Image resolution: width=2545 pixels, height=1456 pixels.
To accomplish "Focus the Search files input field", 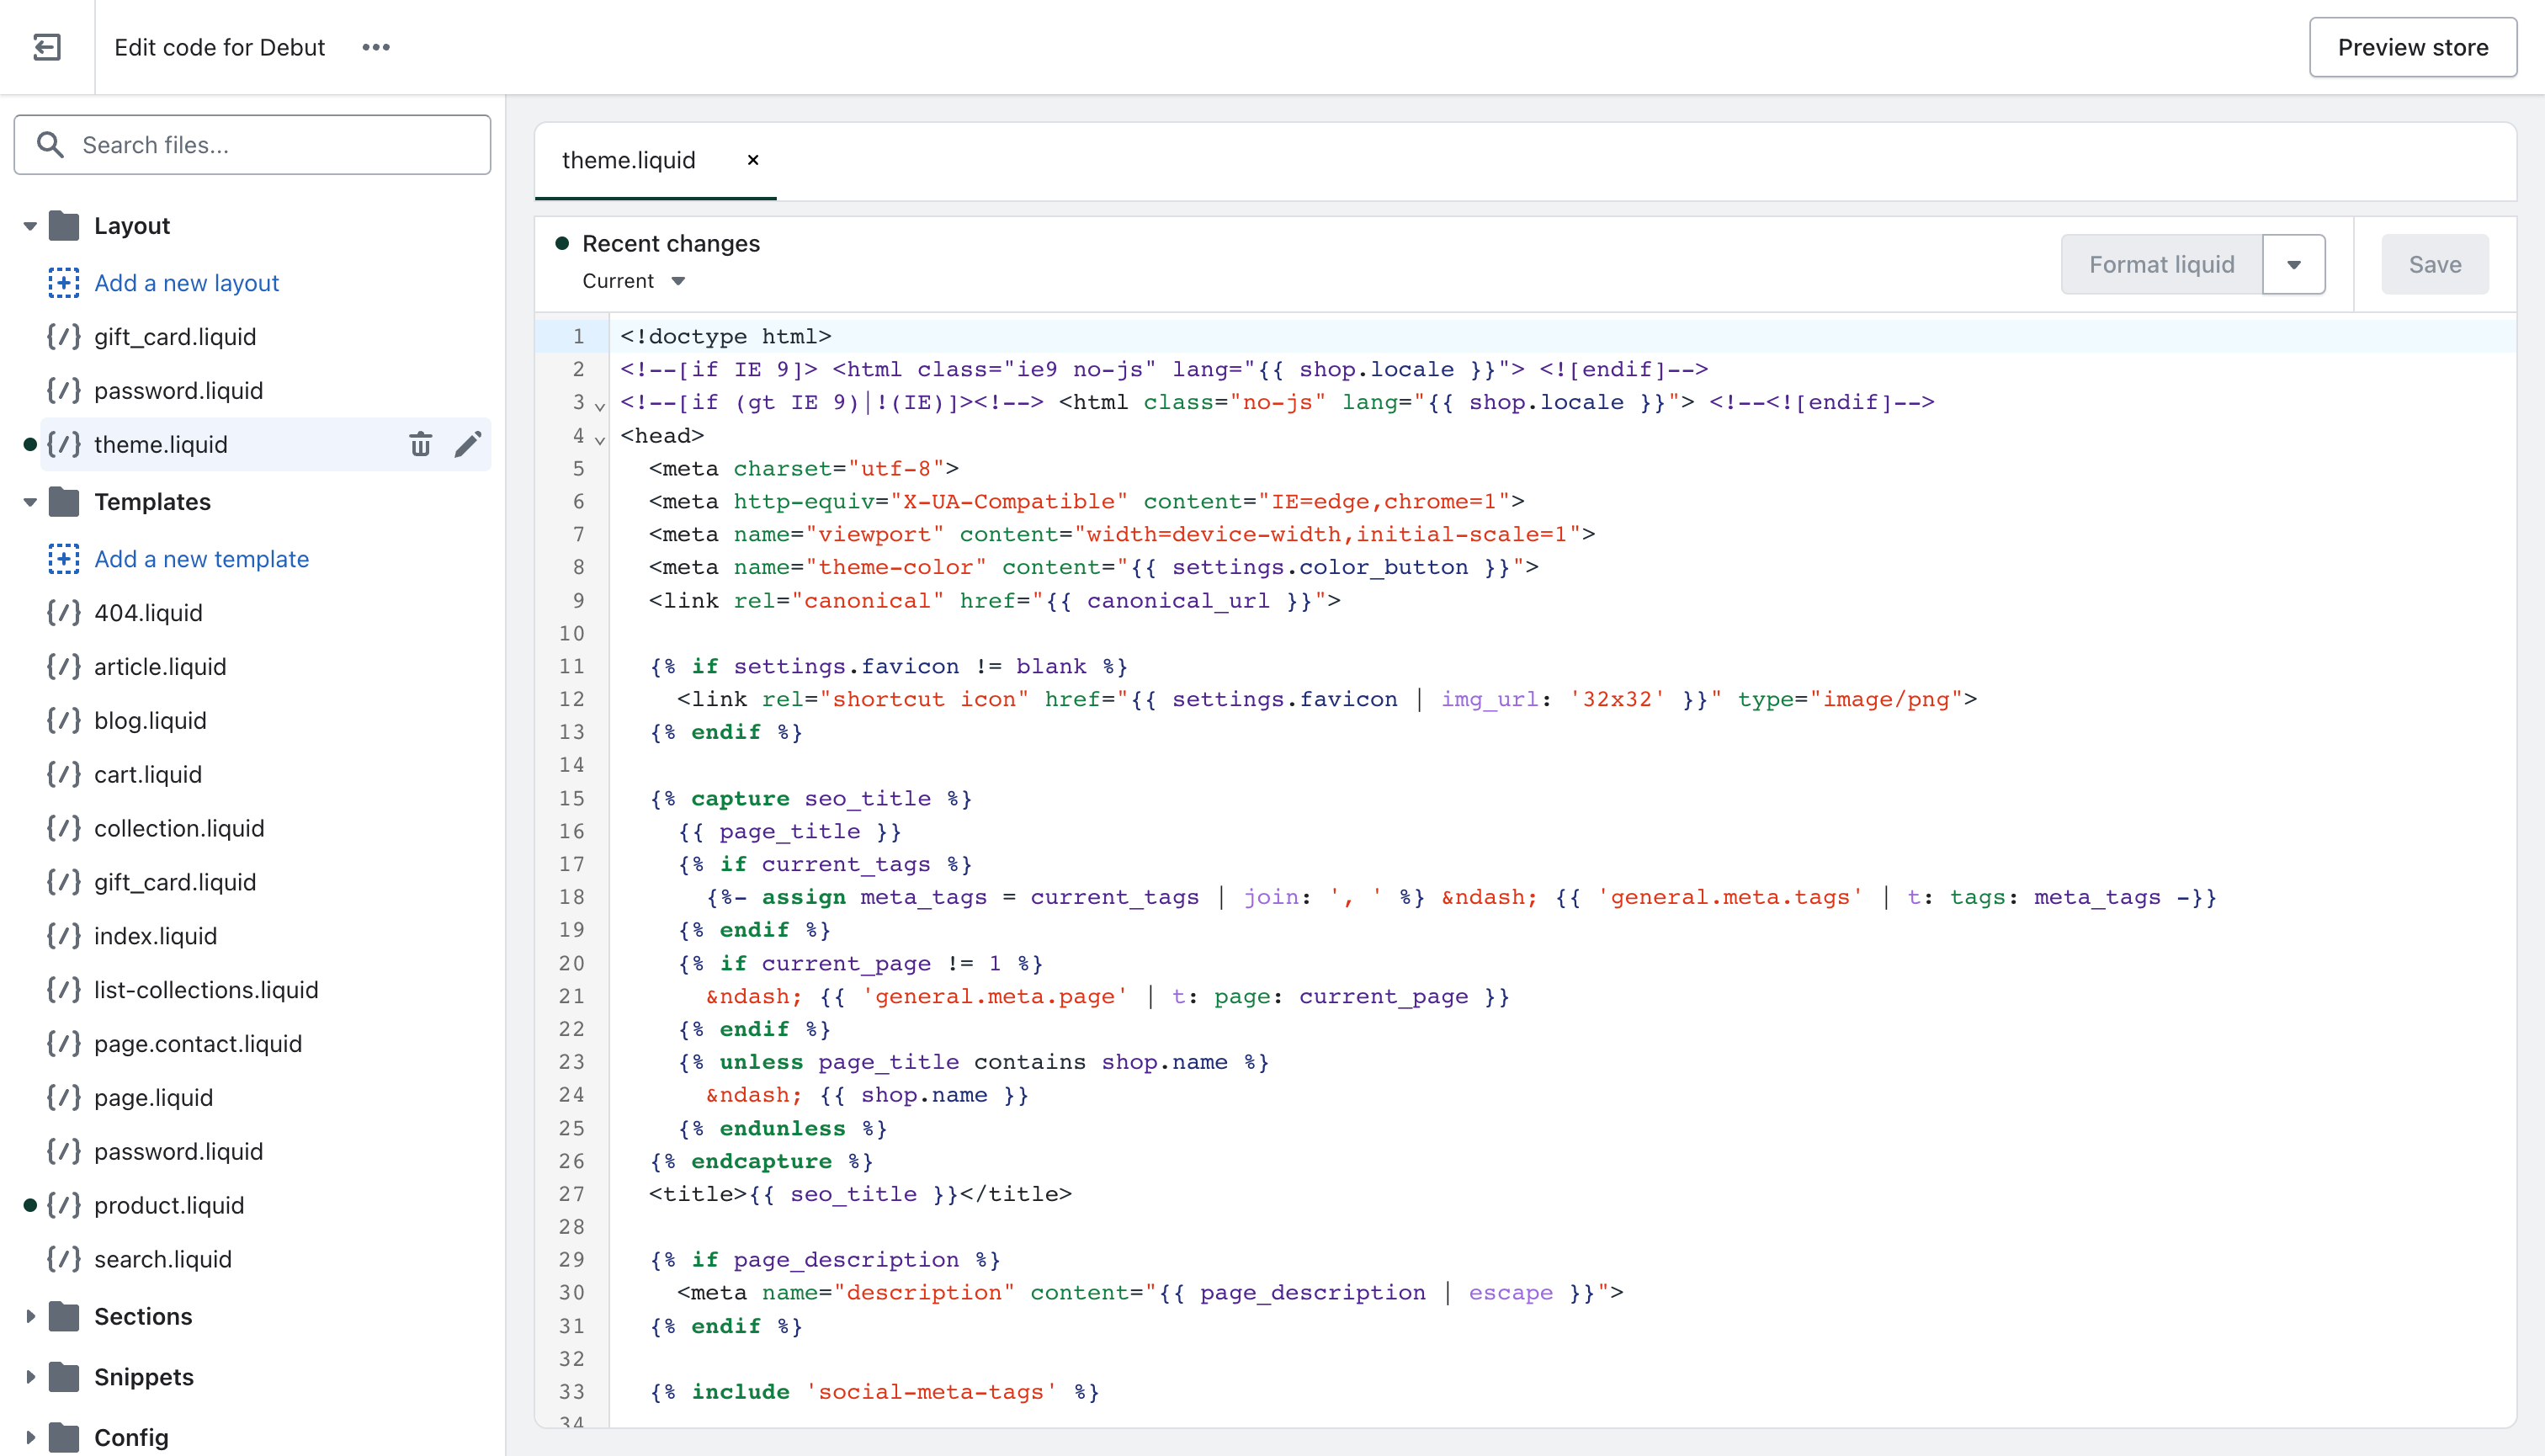I will (x=252, y=145).
